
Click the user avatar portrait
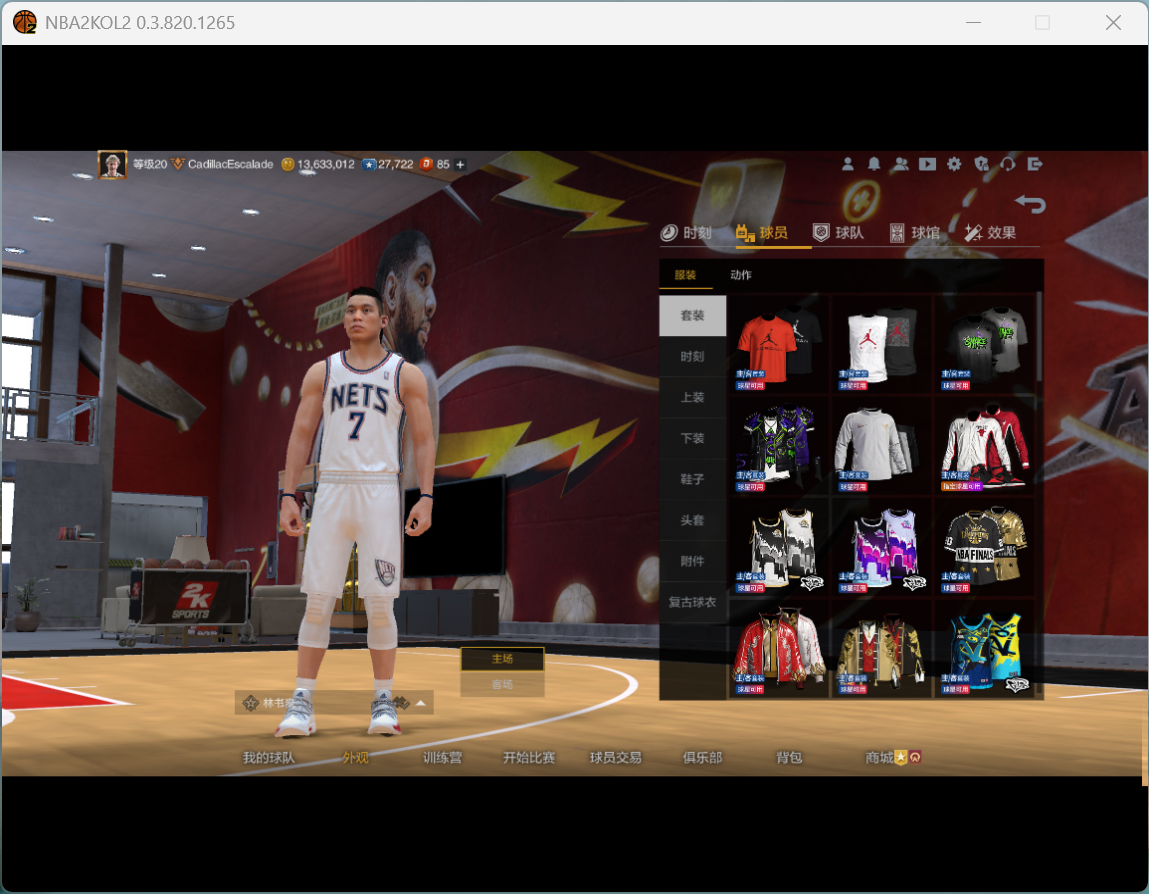112,165
